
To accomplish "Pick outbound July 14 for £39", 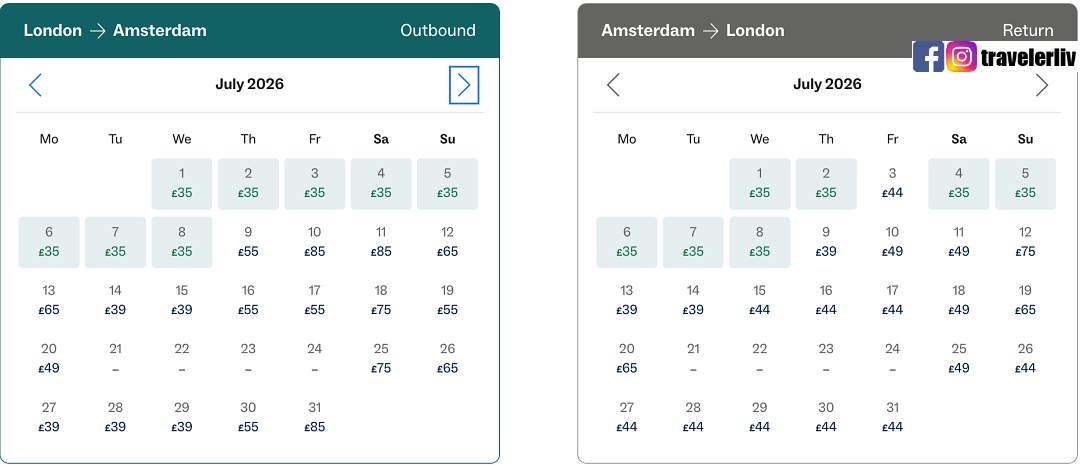I will (x=115, y=300).
